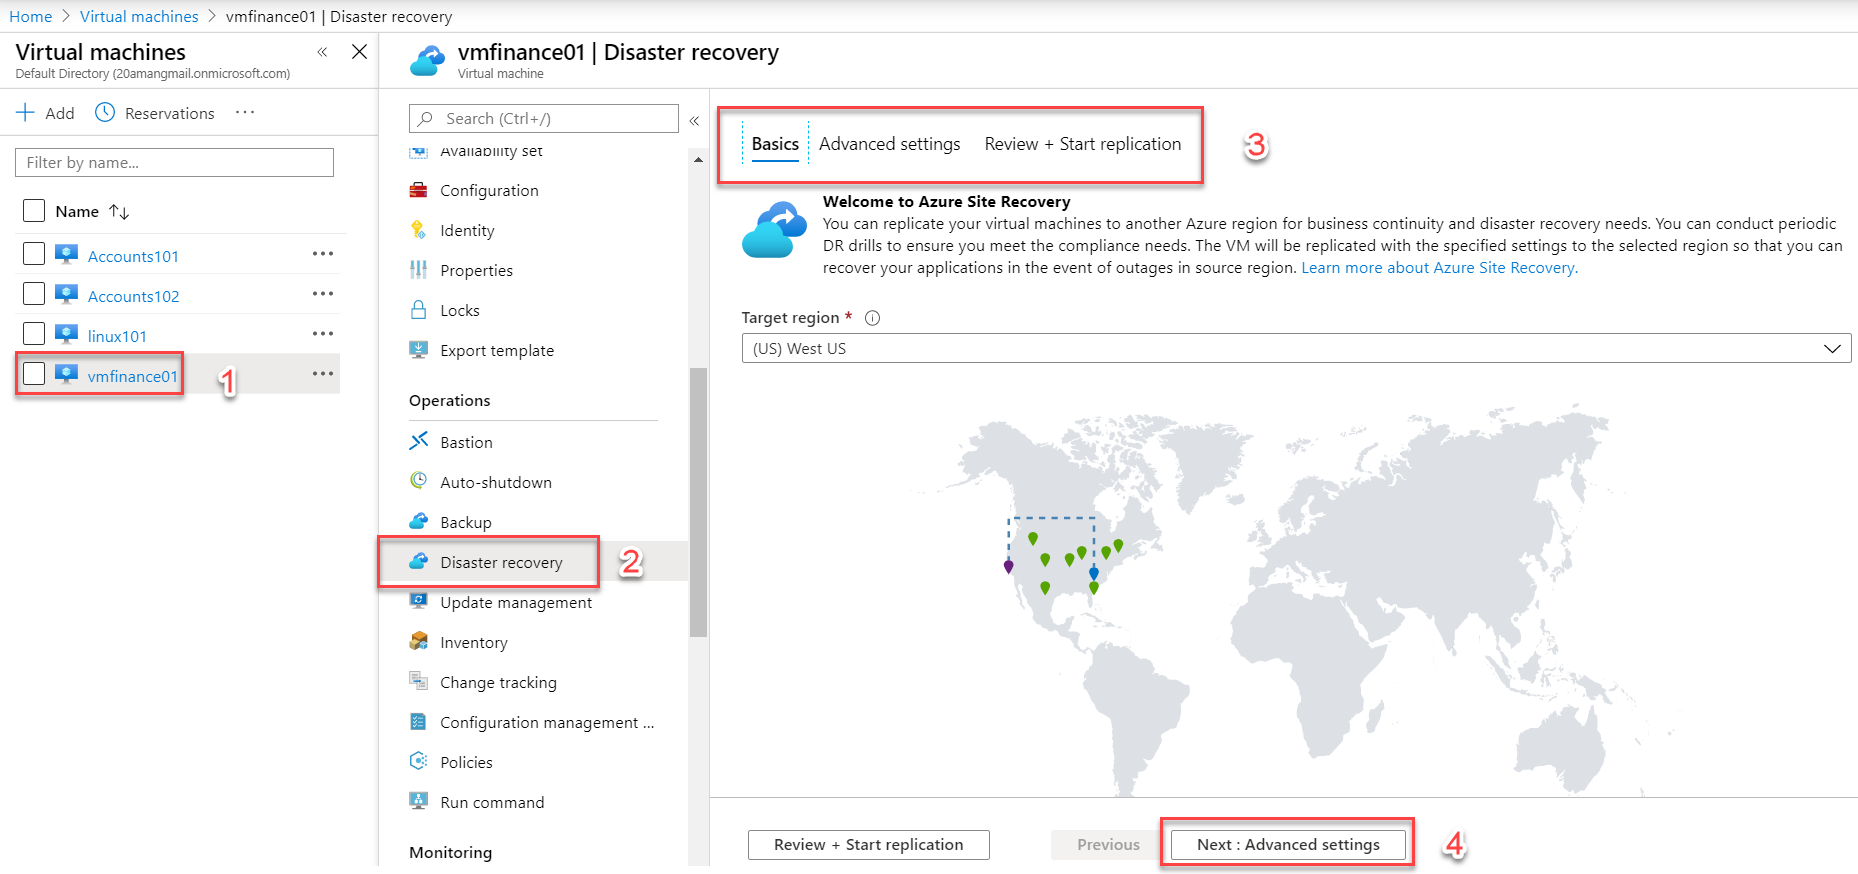
Task: Sort the list by Name arrows
Action: pyautogui.click(x=119, y=211)
